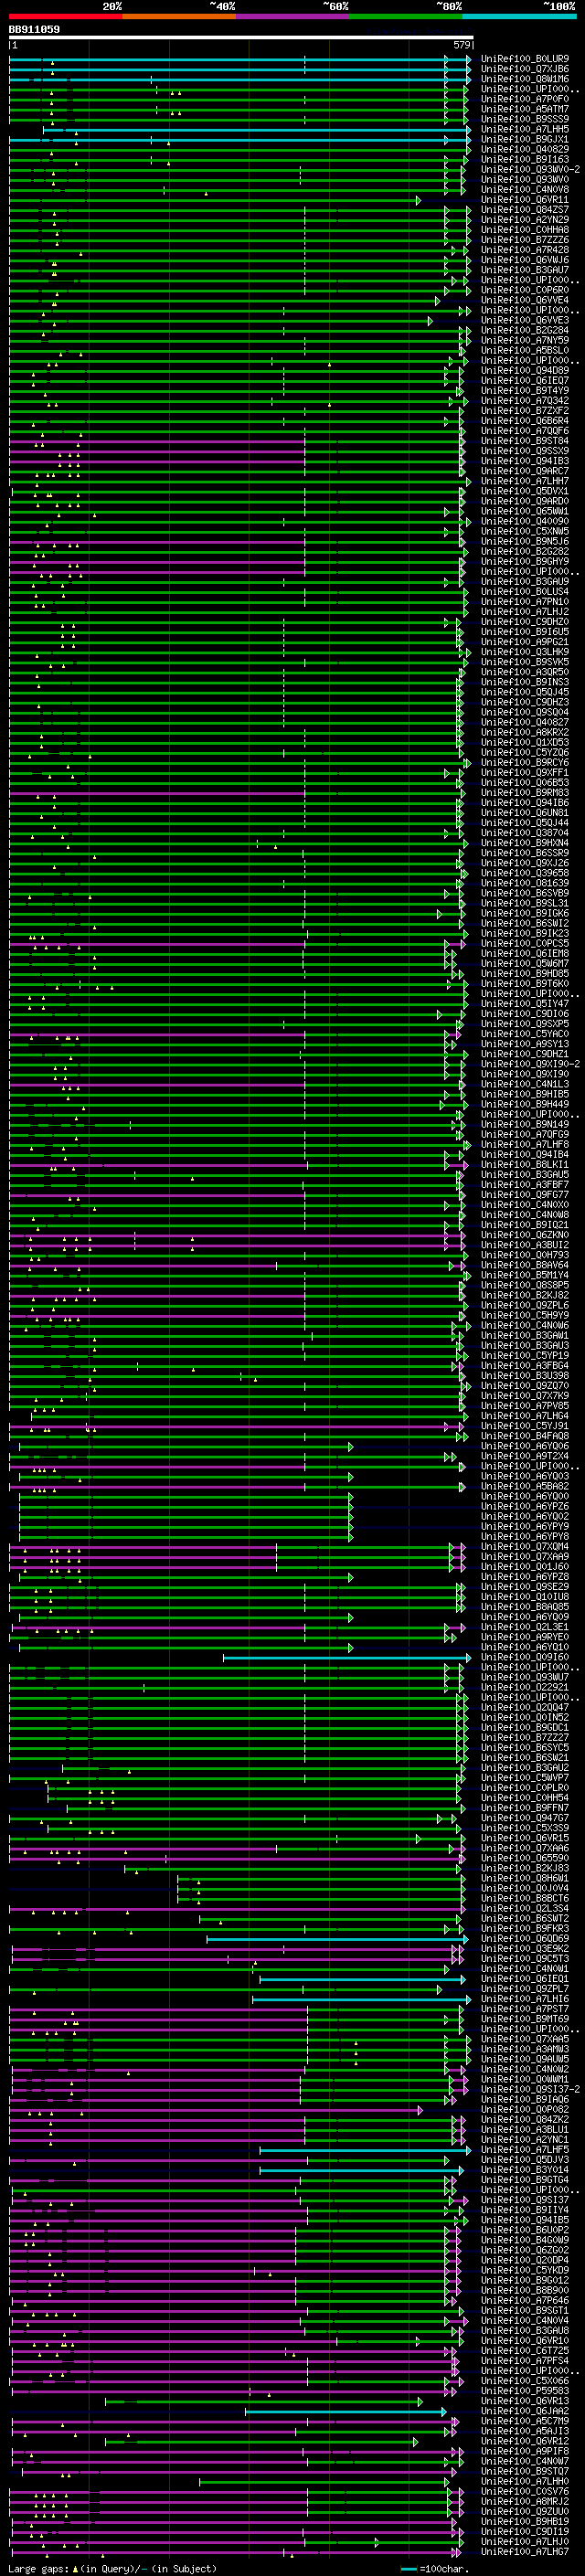Select hit label UniRef100_A7LHG7

524,2551
